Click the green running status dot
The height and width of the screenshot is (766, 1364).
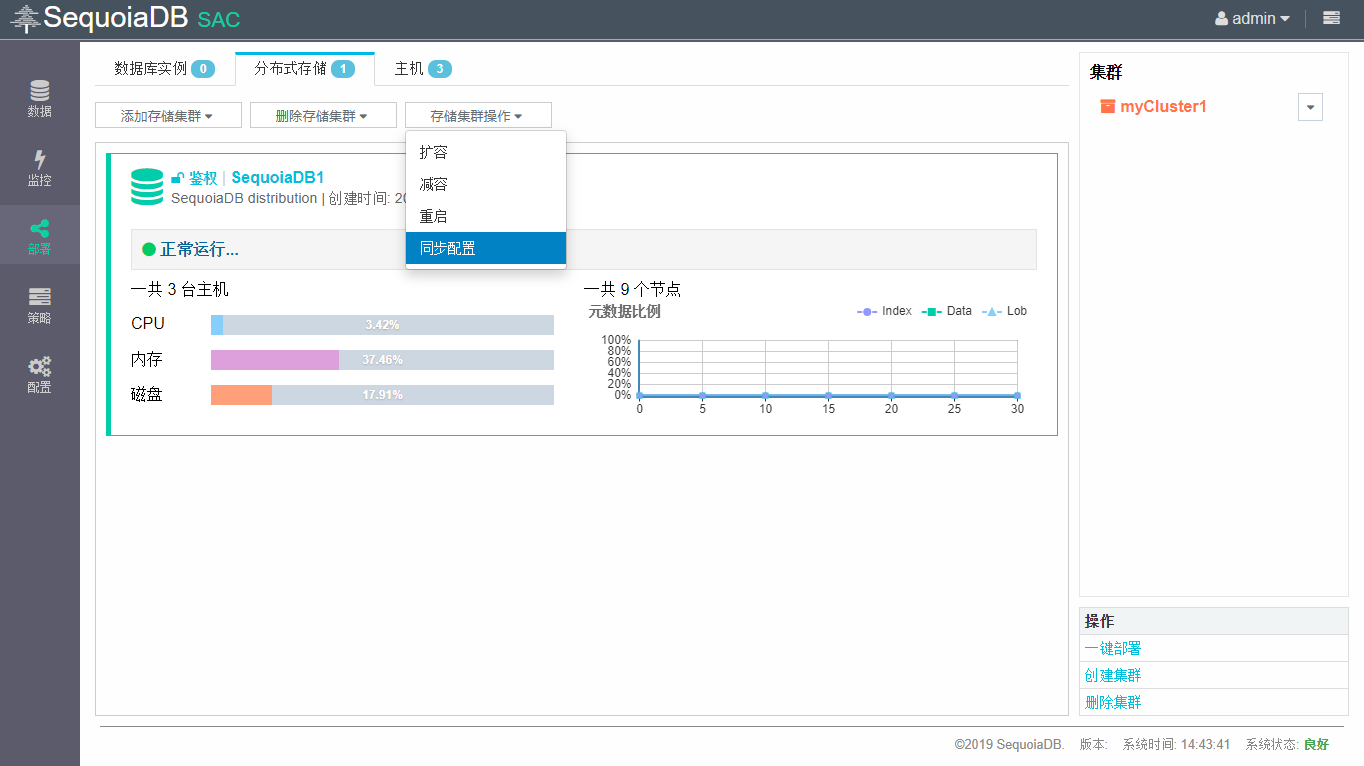coord(149,249)
